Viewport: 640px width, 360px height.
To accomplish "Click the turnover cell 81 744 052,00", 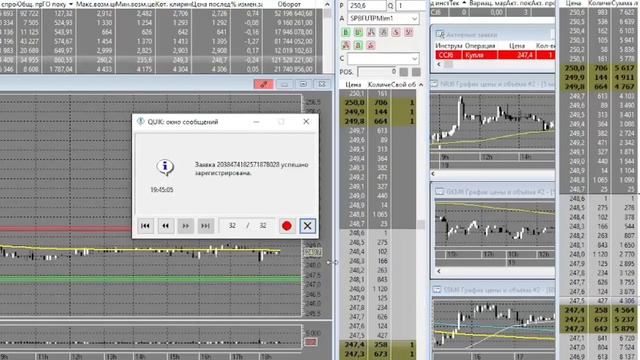I will click(x=294, y=41).
